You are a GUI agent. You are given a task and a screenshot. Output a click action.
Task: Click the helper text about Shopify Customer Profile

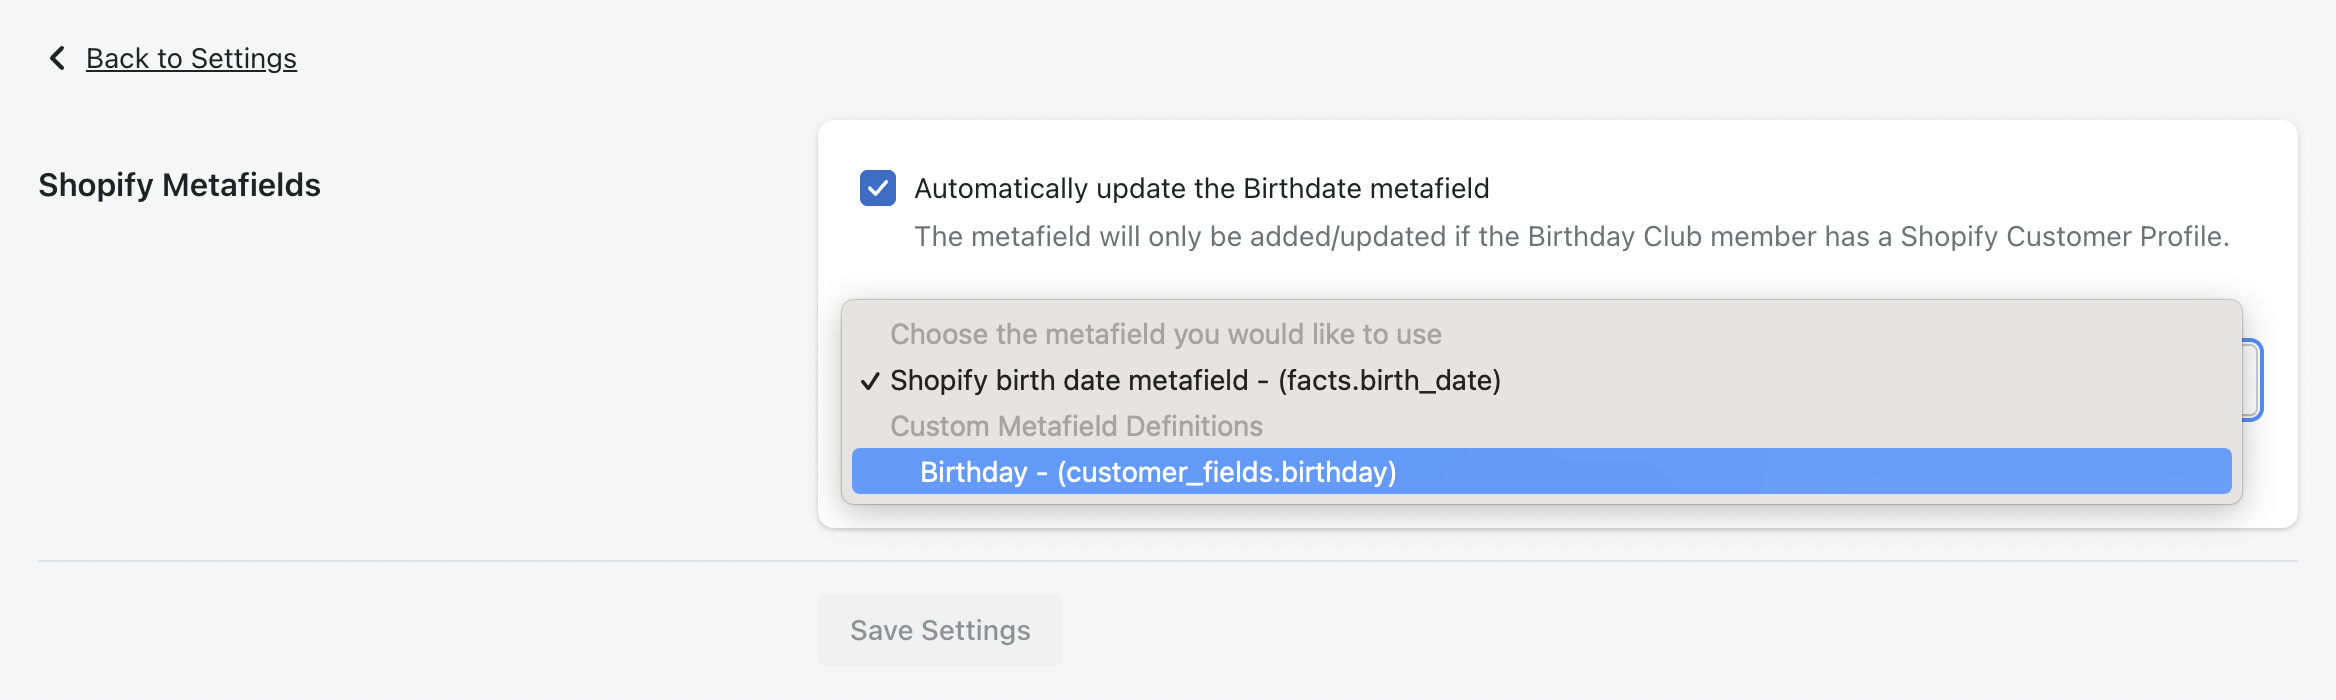point(1571,237)
